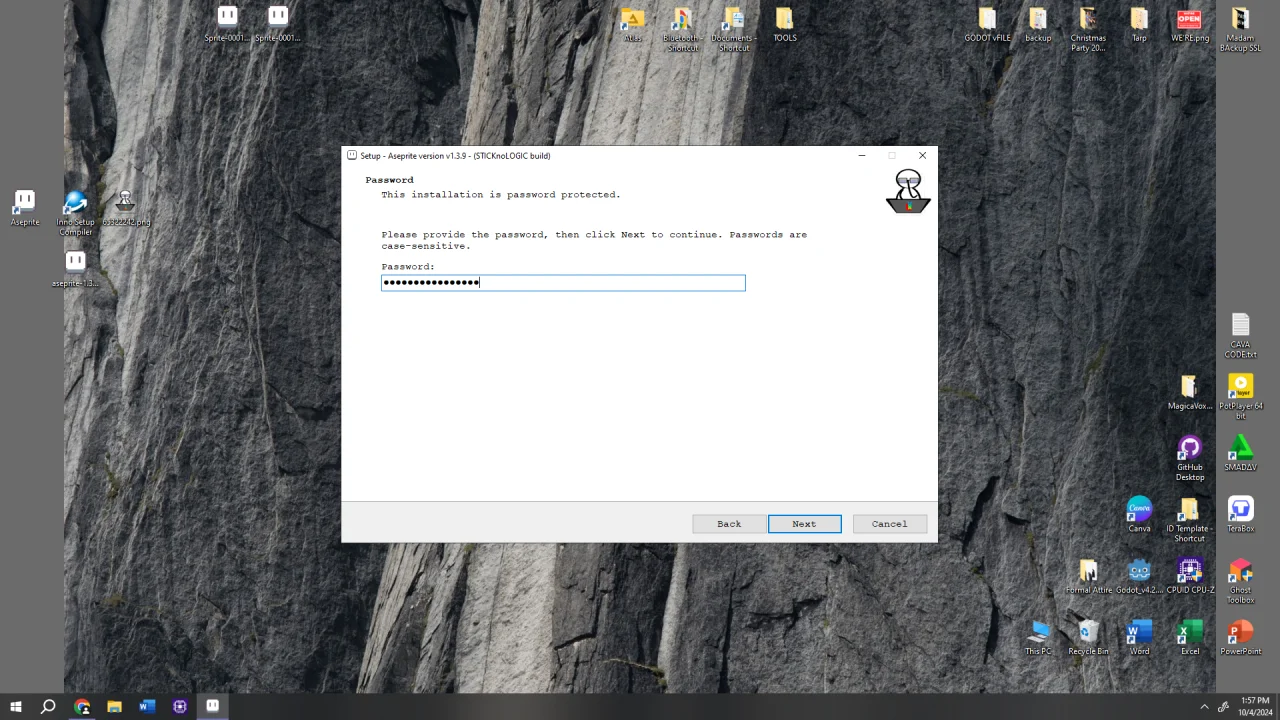This screenshot has width=1280, height=720.
Task: Select the Aseprite desktop shortcut
Action: [25, 208]
